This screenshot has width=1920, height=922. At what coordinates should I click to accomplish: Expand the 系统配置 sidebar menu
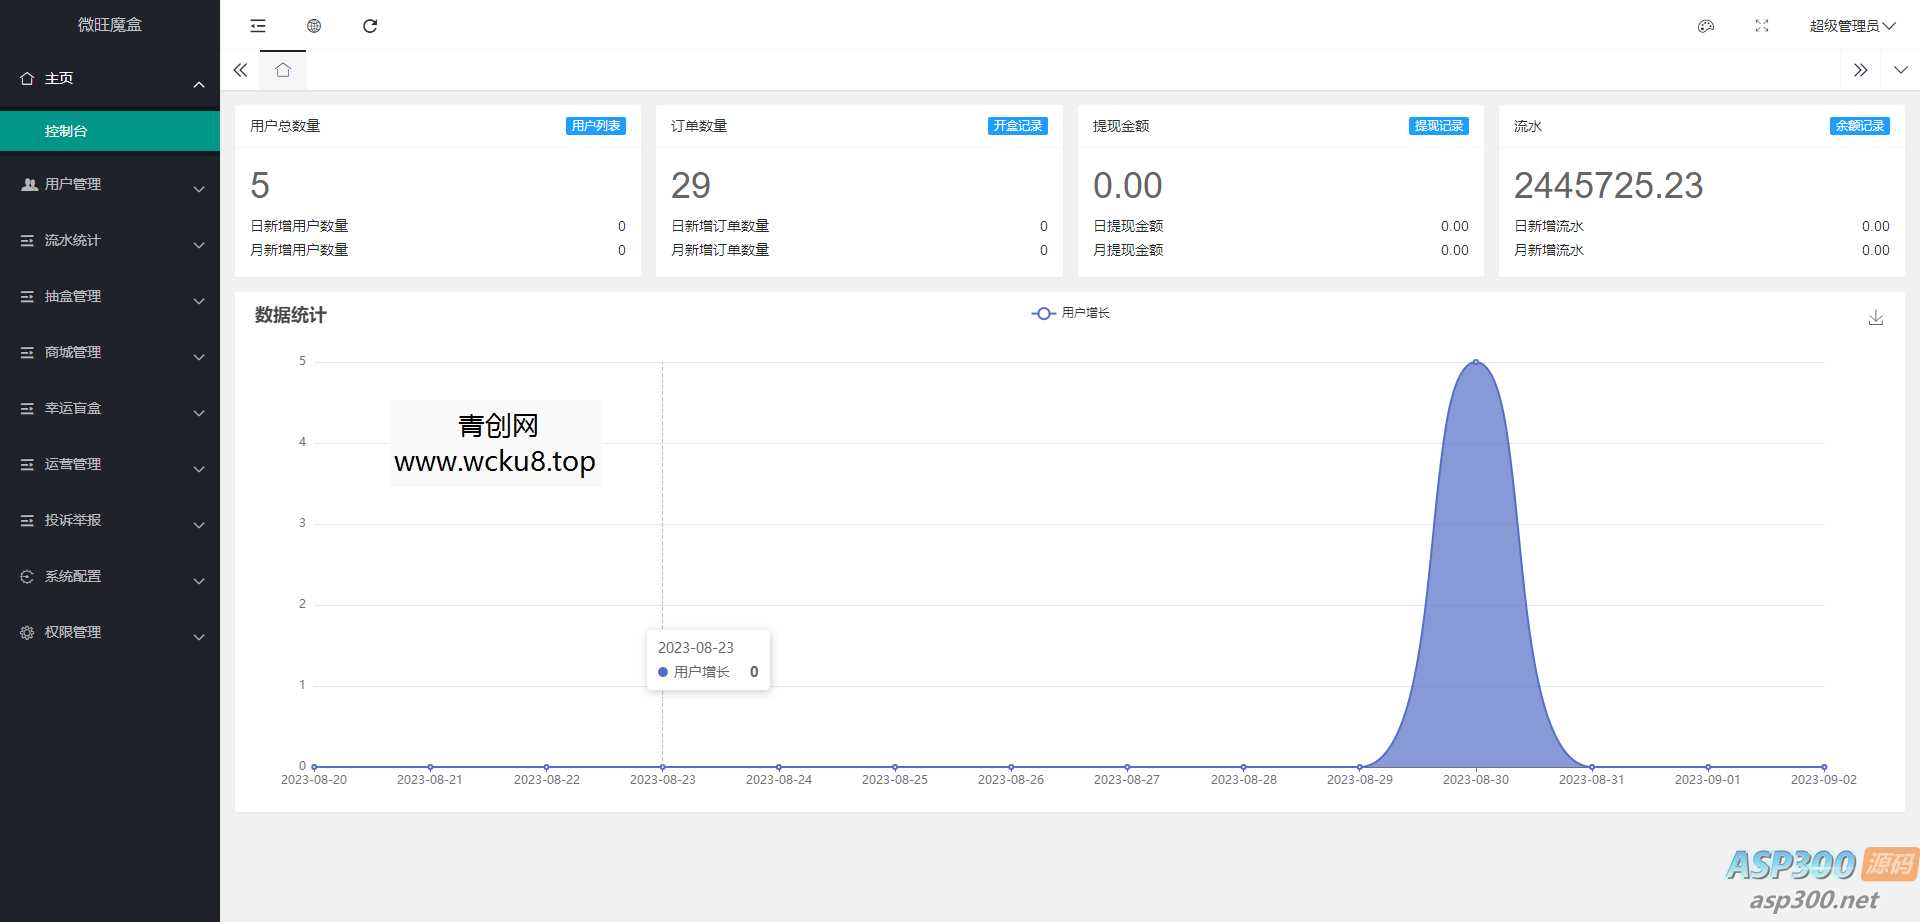[110, 577]
